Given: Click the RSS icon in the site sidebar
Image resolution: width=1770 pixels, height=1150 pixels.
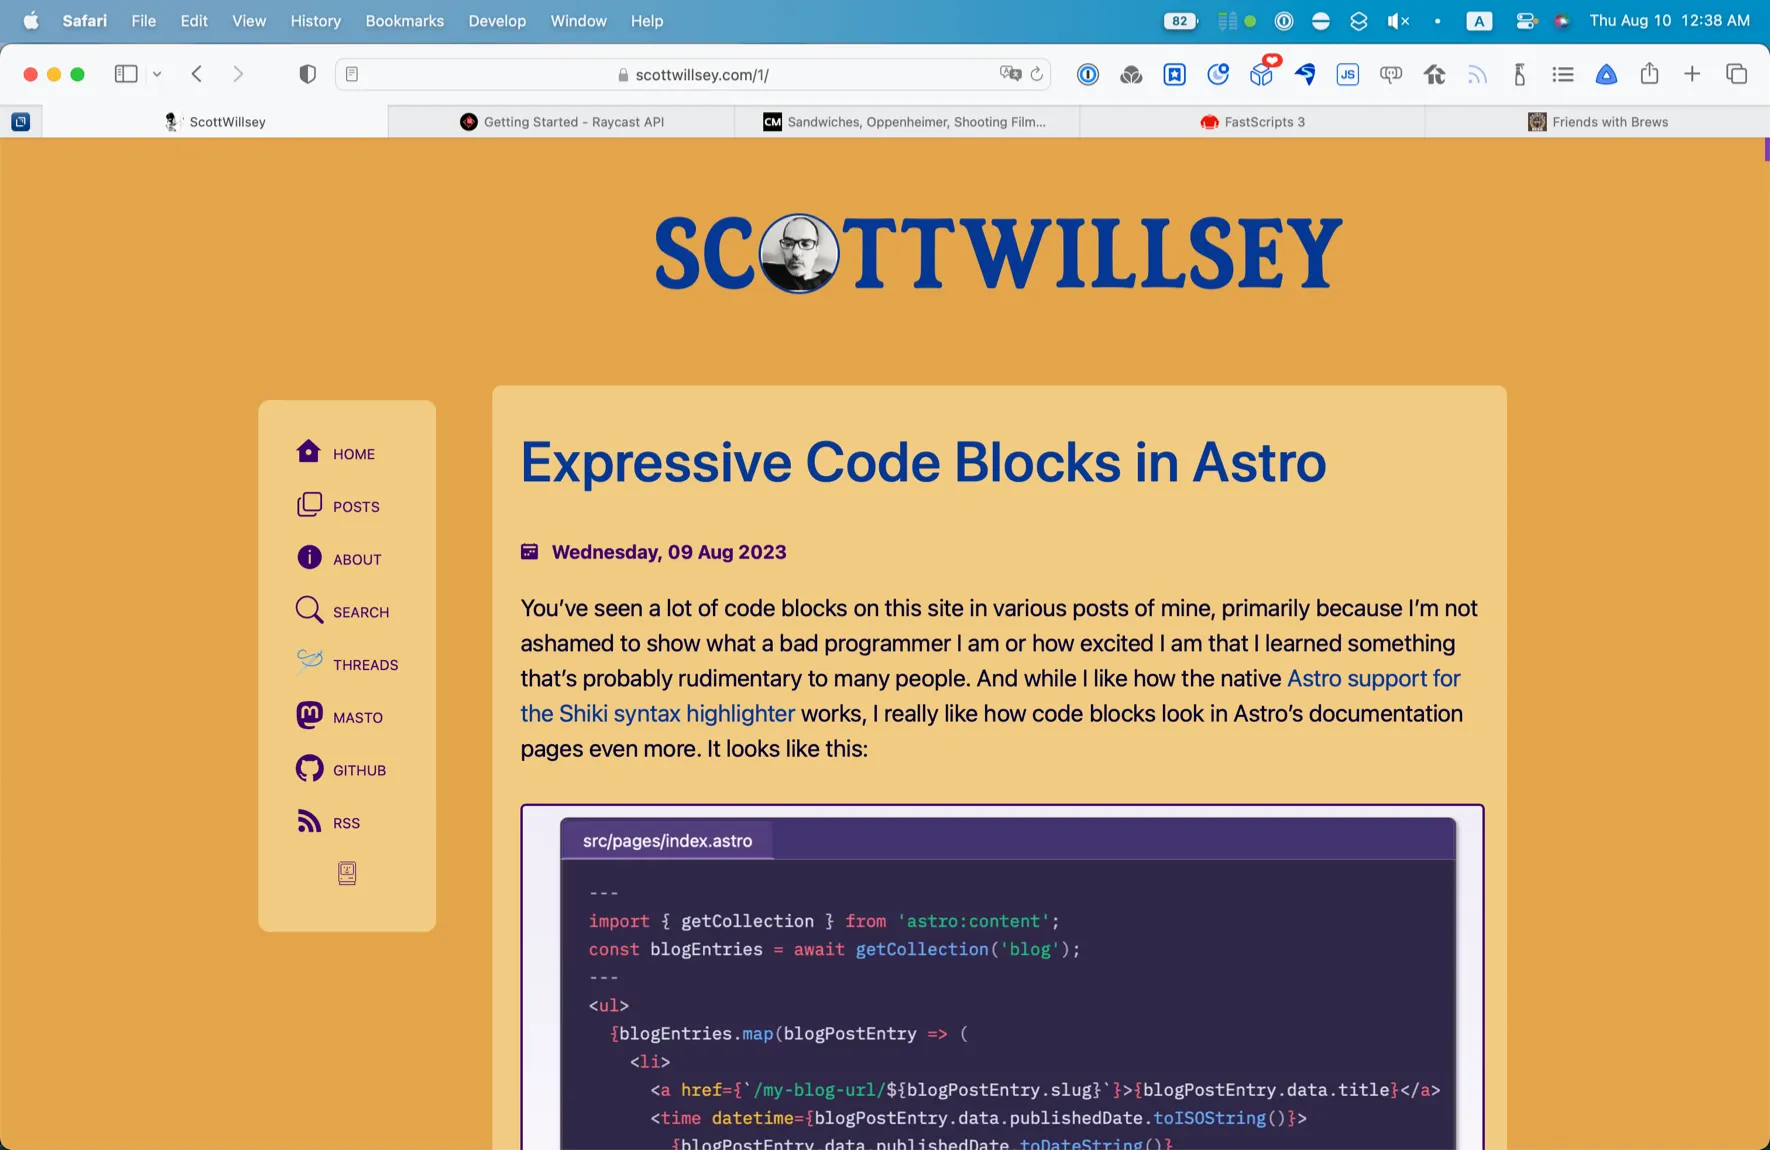Looking at the screenshot, I should coord(309,821).
